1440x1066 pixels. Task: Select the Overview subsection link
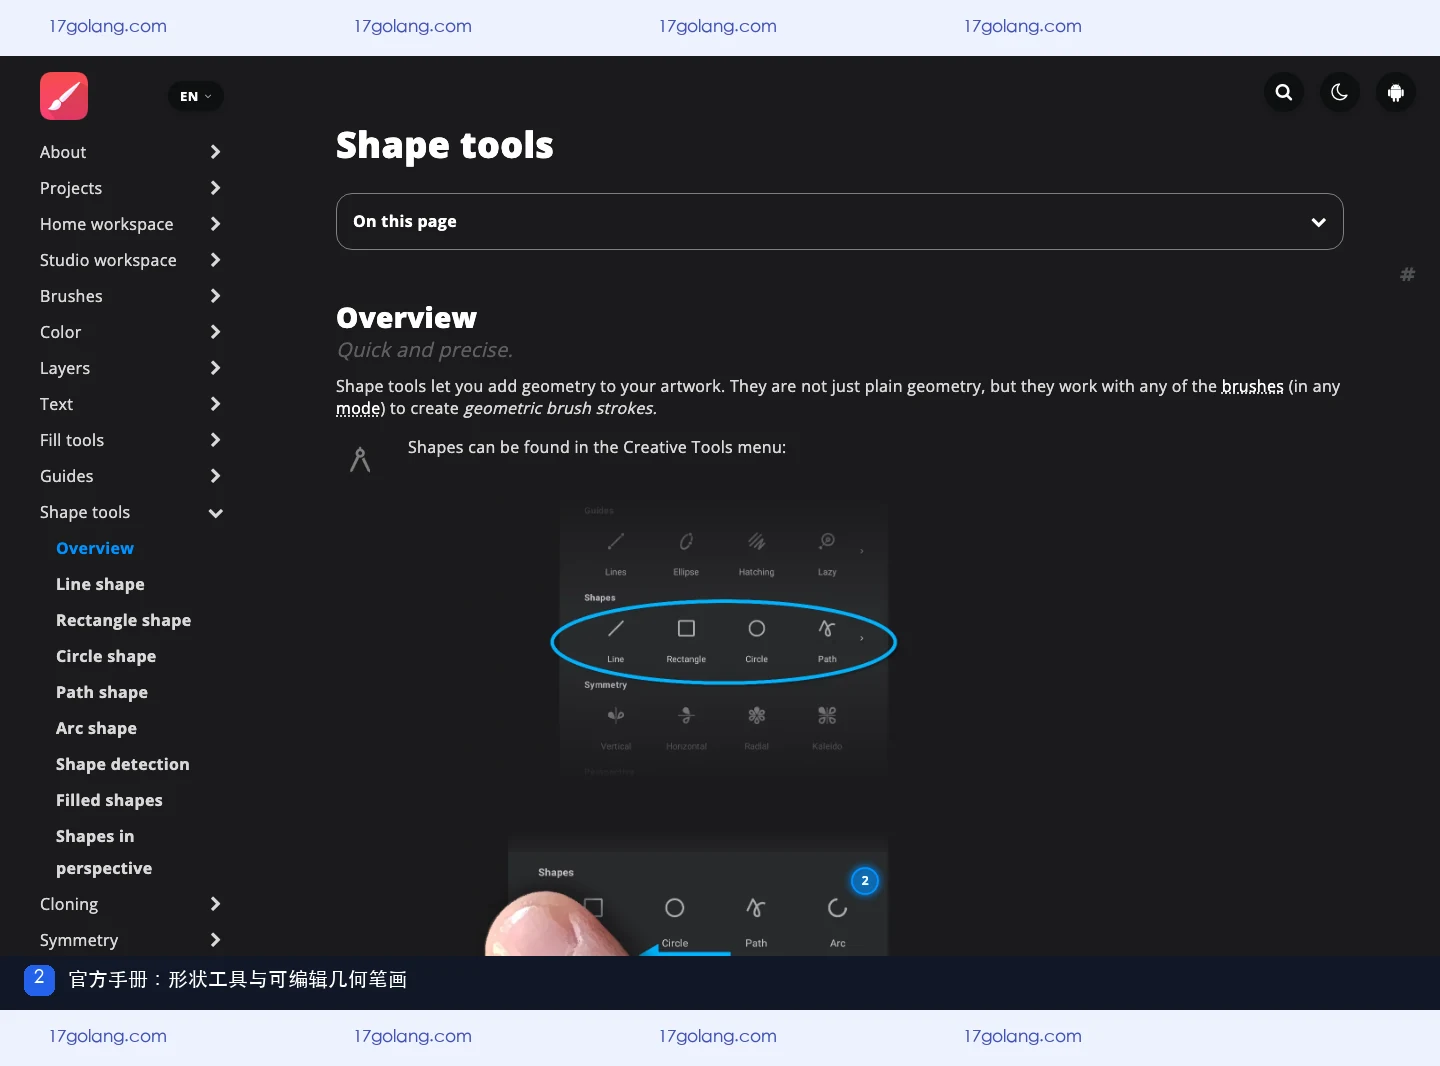click(95, 548)
